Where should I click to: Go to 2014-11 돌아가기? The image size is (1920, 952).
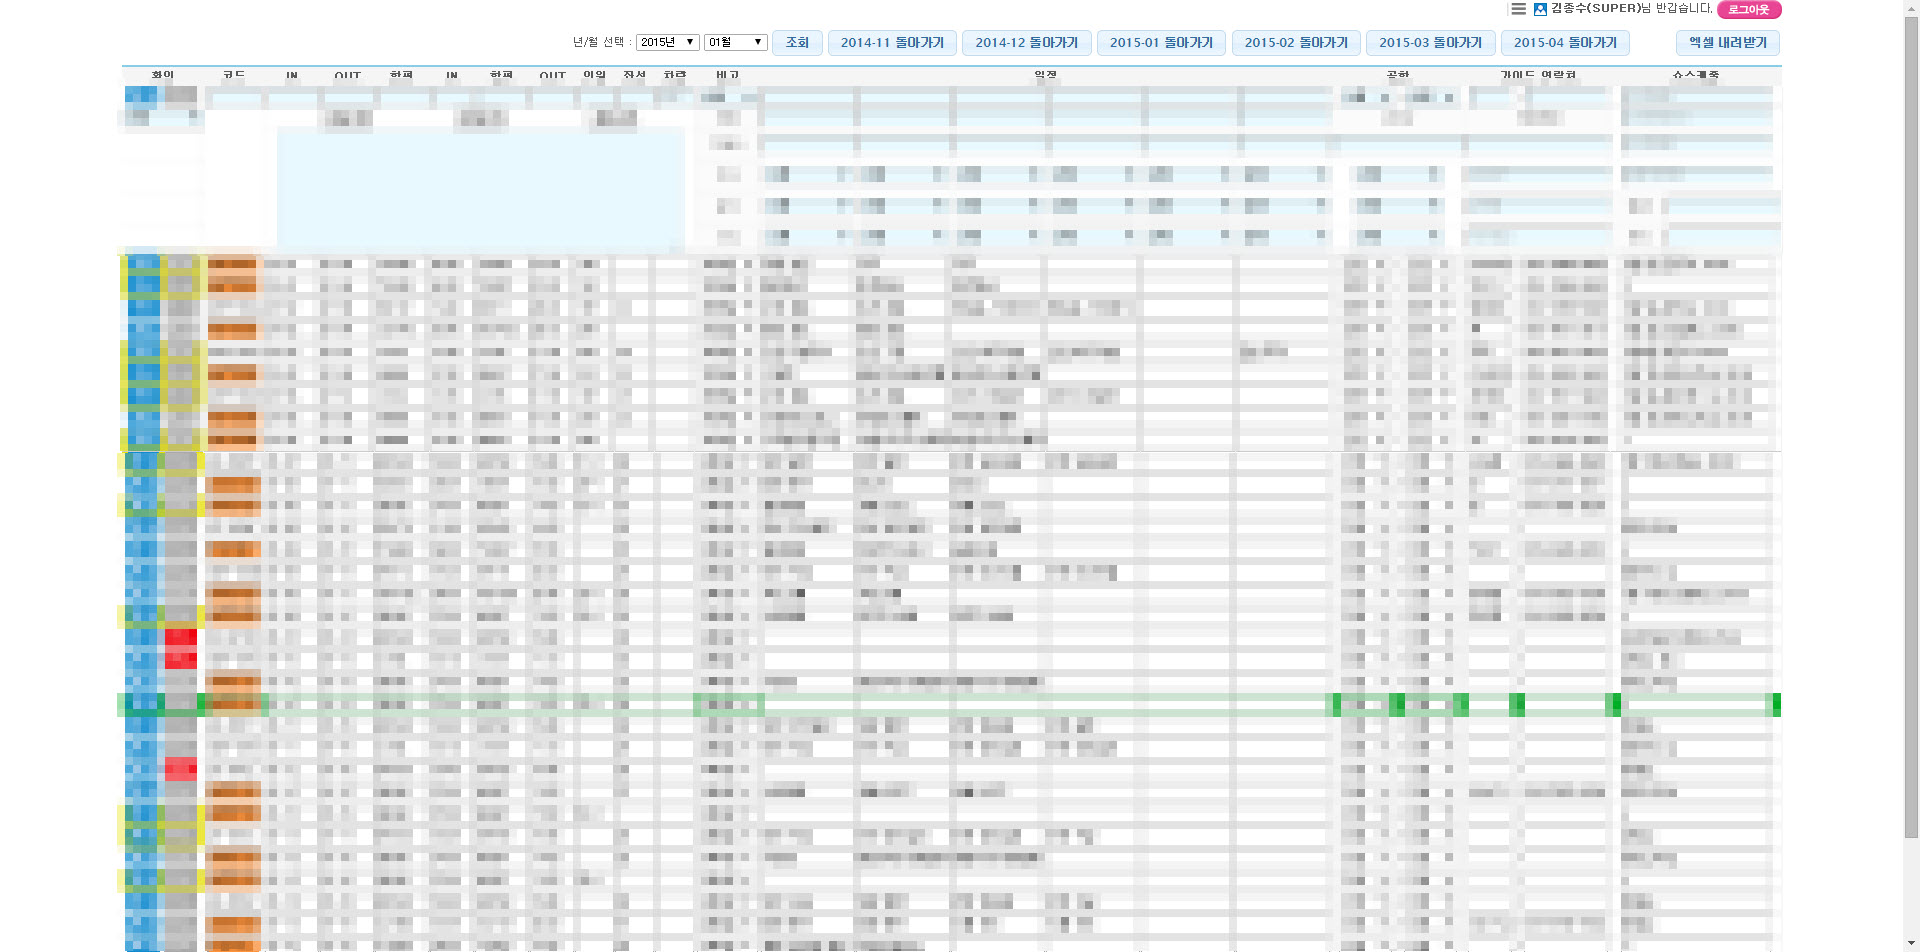pos(892,43)
